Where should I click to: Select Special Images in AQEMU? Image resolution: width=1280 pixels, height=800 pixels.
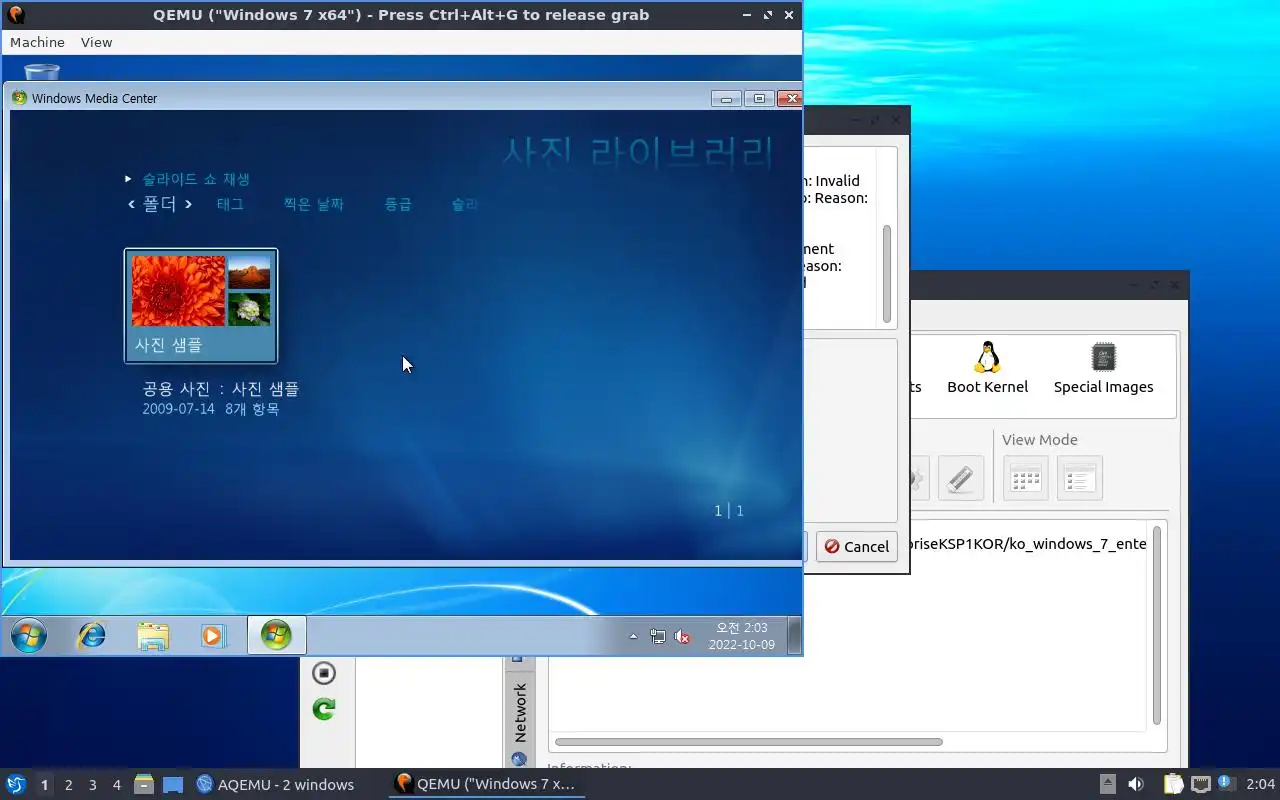point(1103,368)
